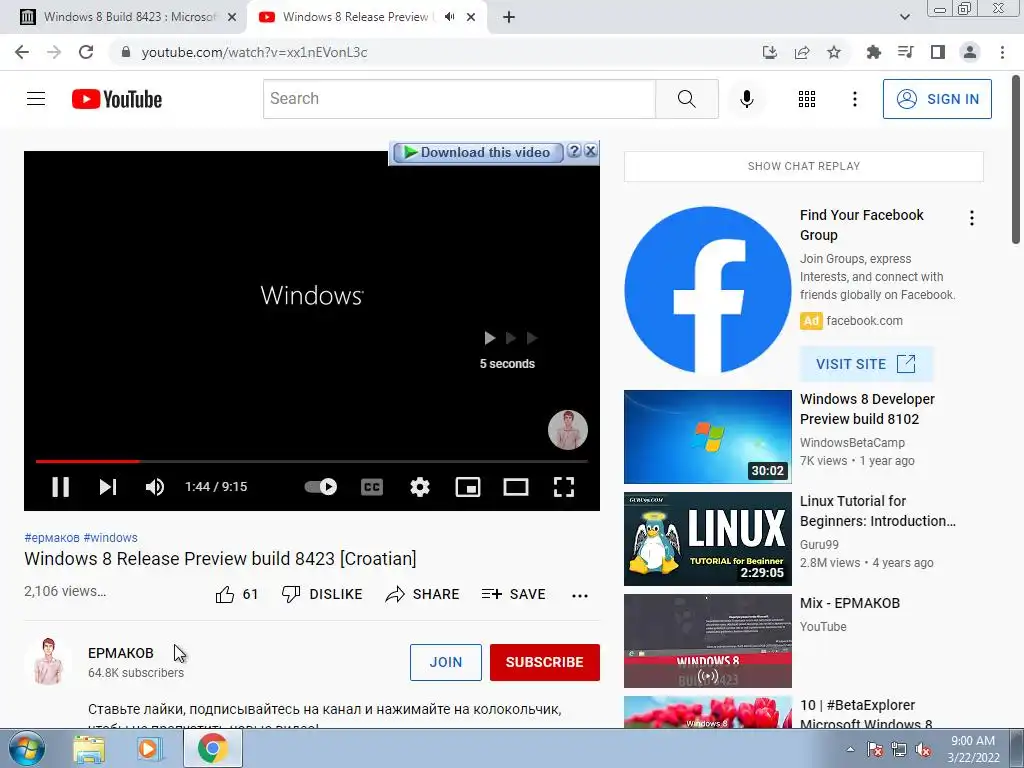This screenshot has height=768, width=1024.
Task: Click the DISLIKE button
Action: (x=321, y=594)
